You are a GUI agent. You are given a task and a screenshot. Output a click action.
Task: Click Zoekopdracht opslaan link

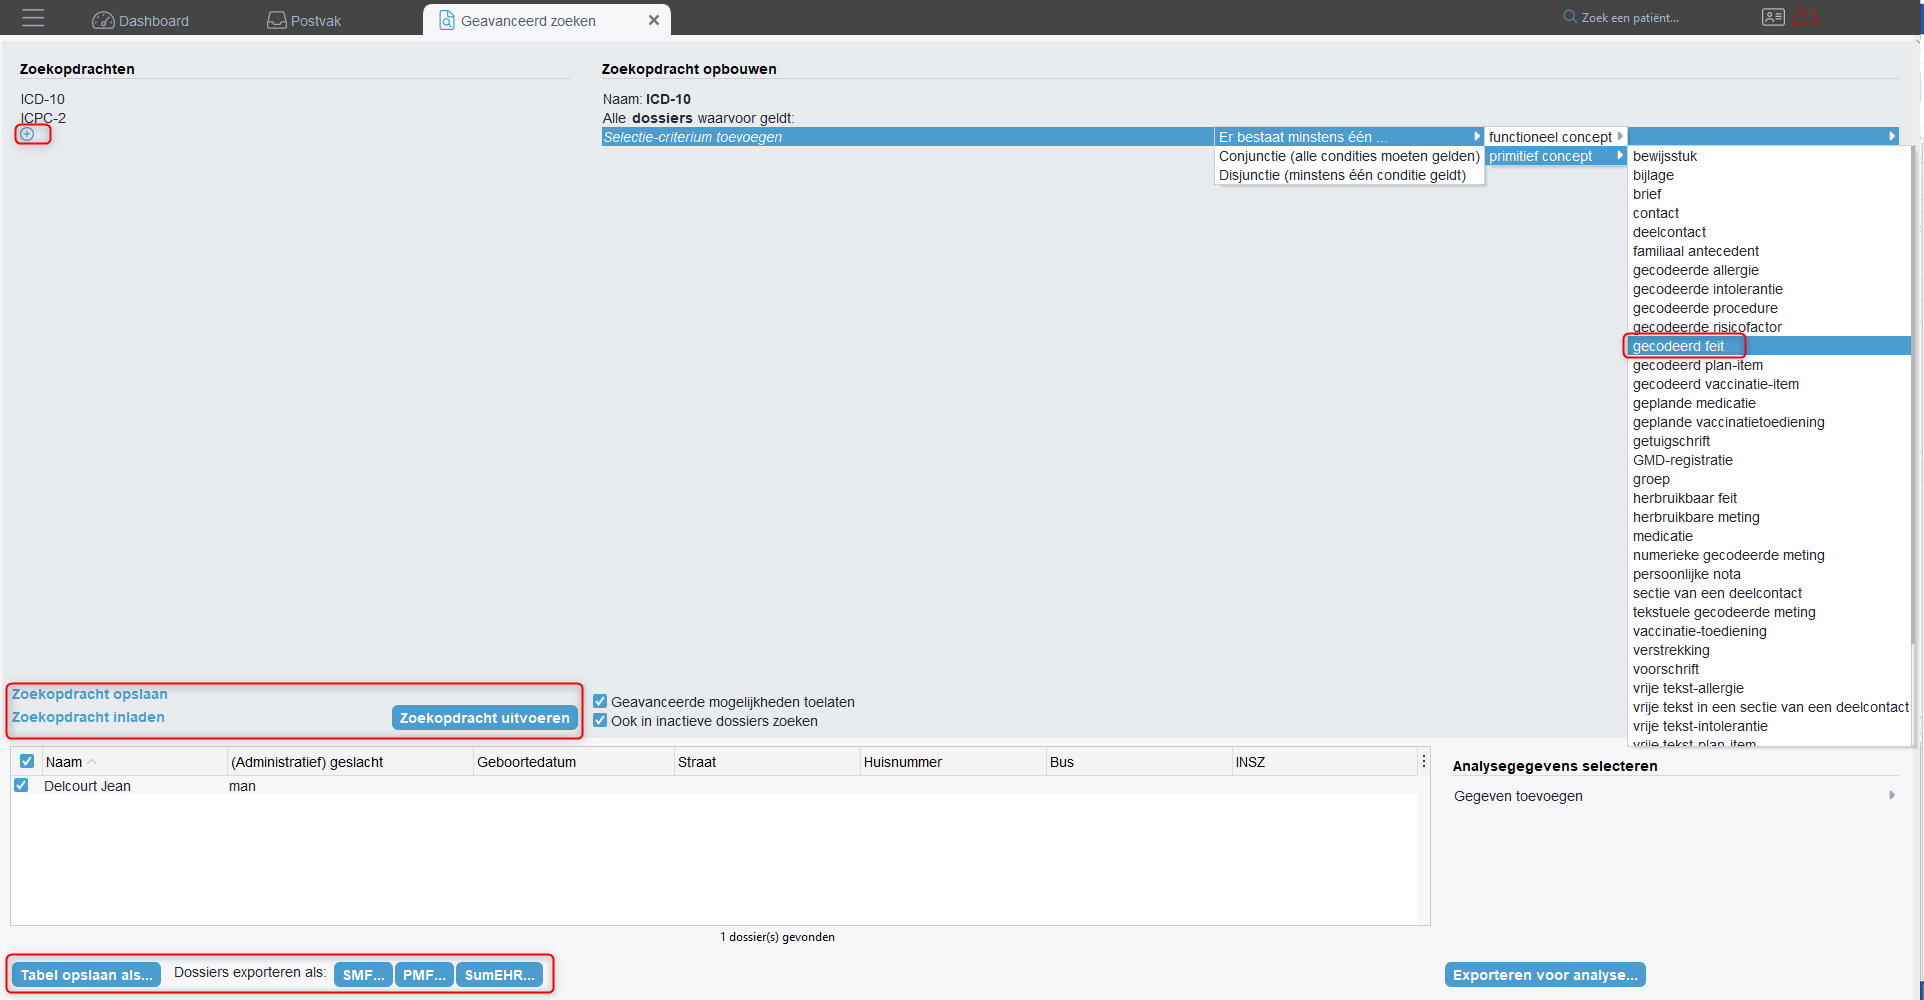(90, 694)
